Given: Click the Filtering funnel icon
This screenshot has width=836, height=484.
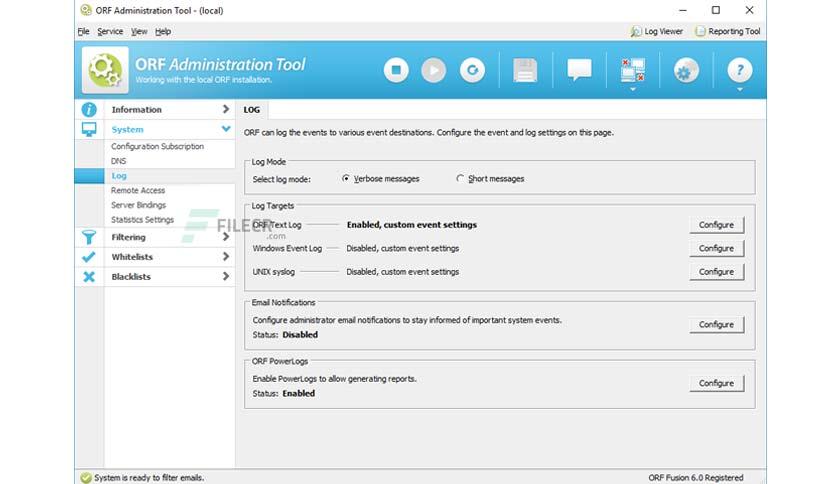Looking at the screenshot, I should (x=89, y=237).
